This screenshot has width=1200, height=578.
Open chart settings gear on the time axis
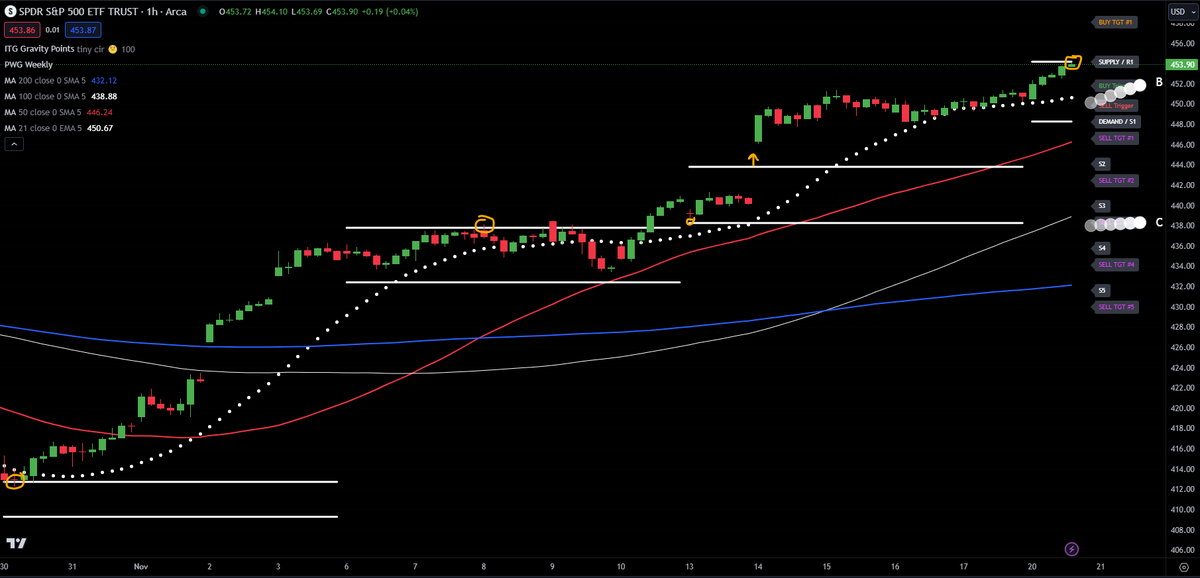tap(1183, 567)
